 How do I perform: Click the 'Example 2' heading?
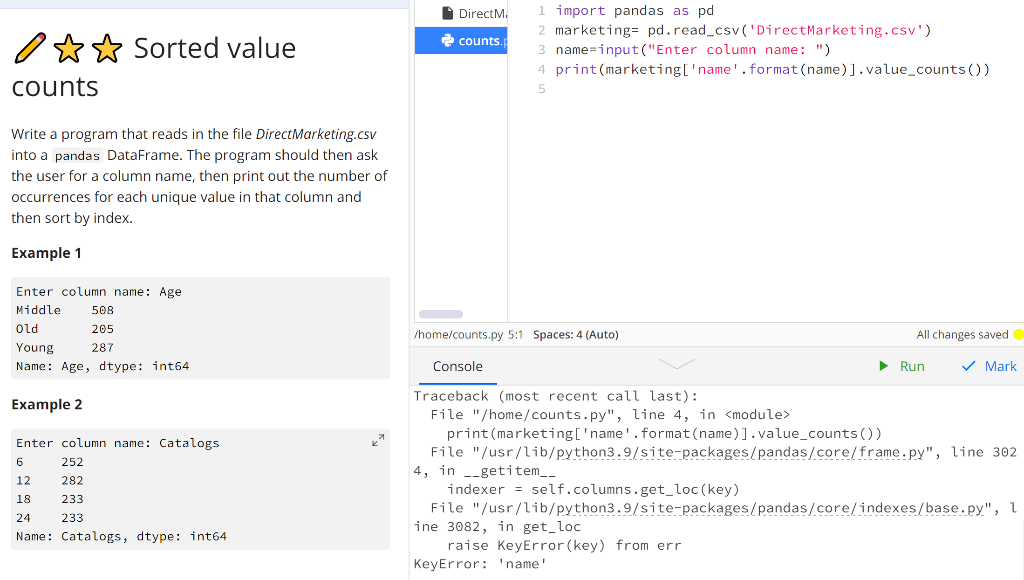tap(47, 404)
